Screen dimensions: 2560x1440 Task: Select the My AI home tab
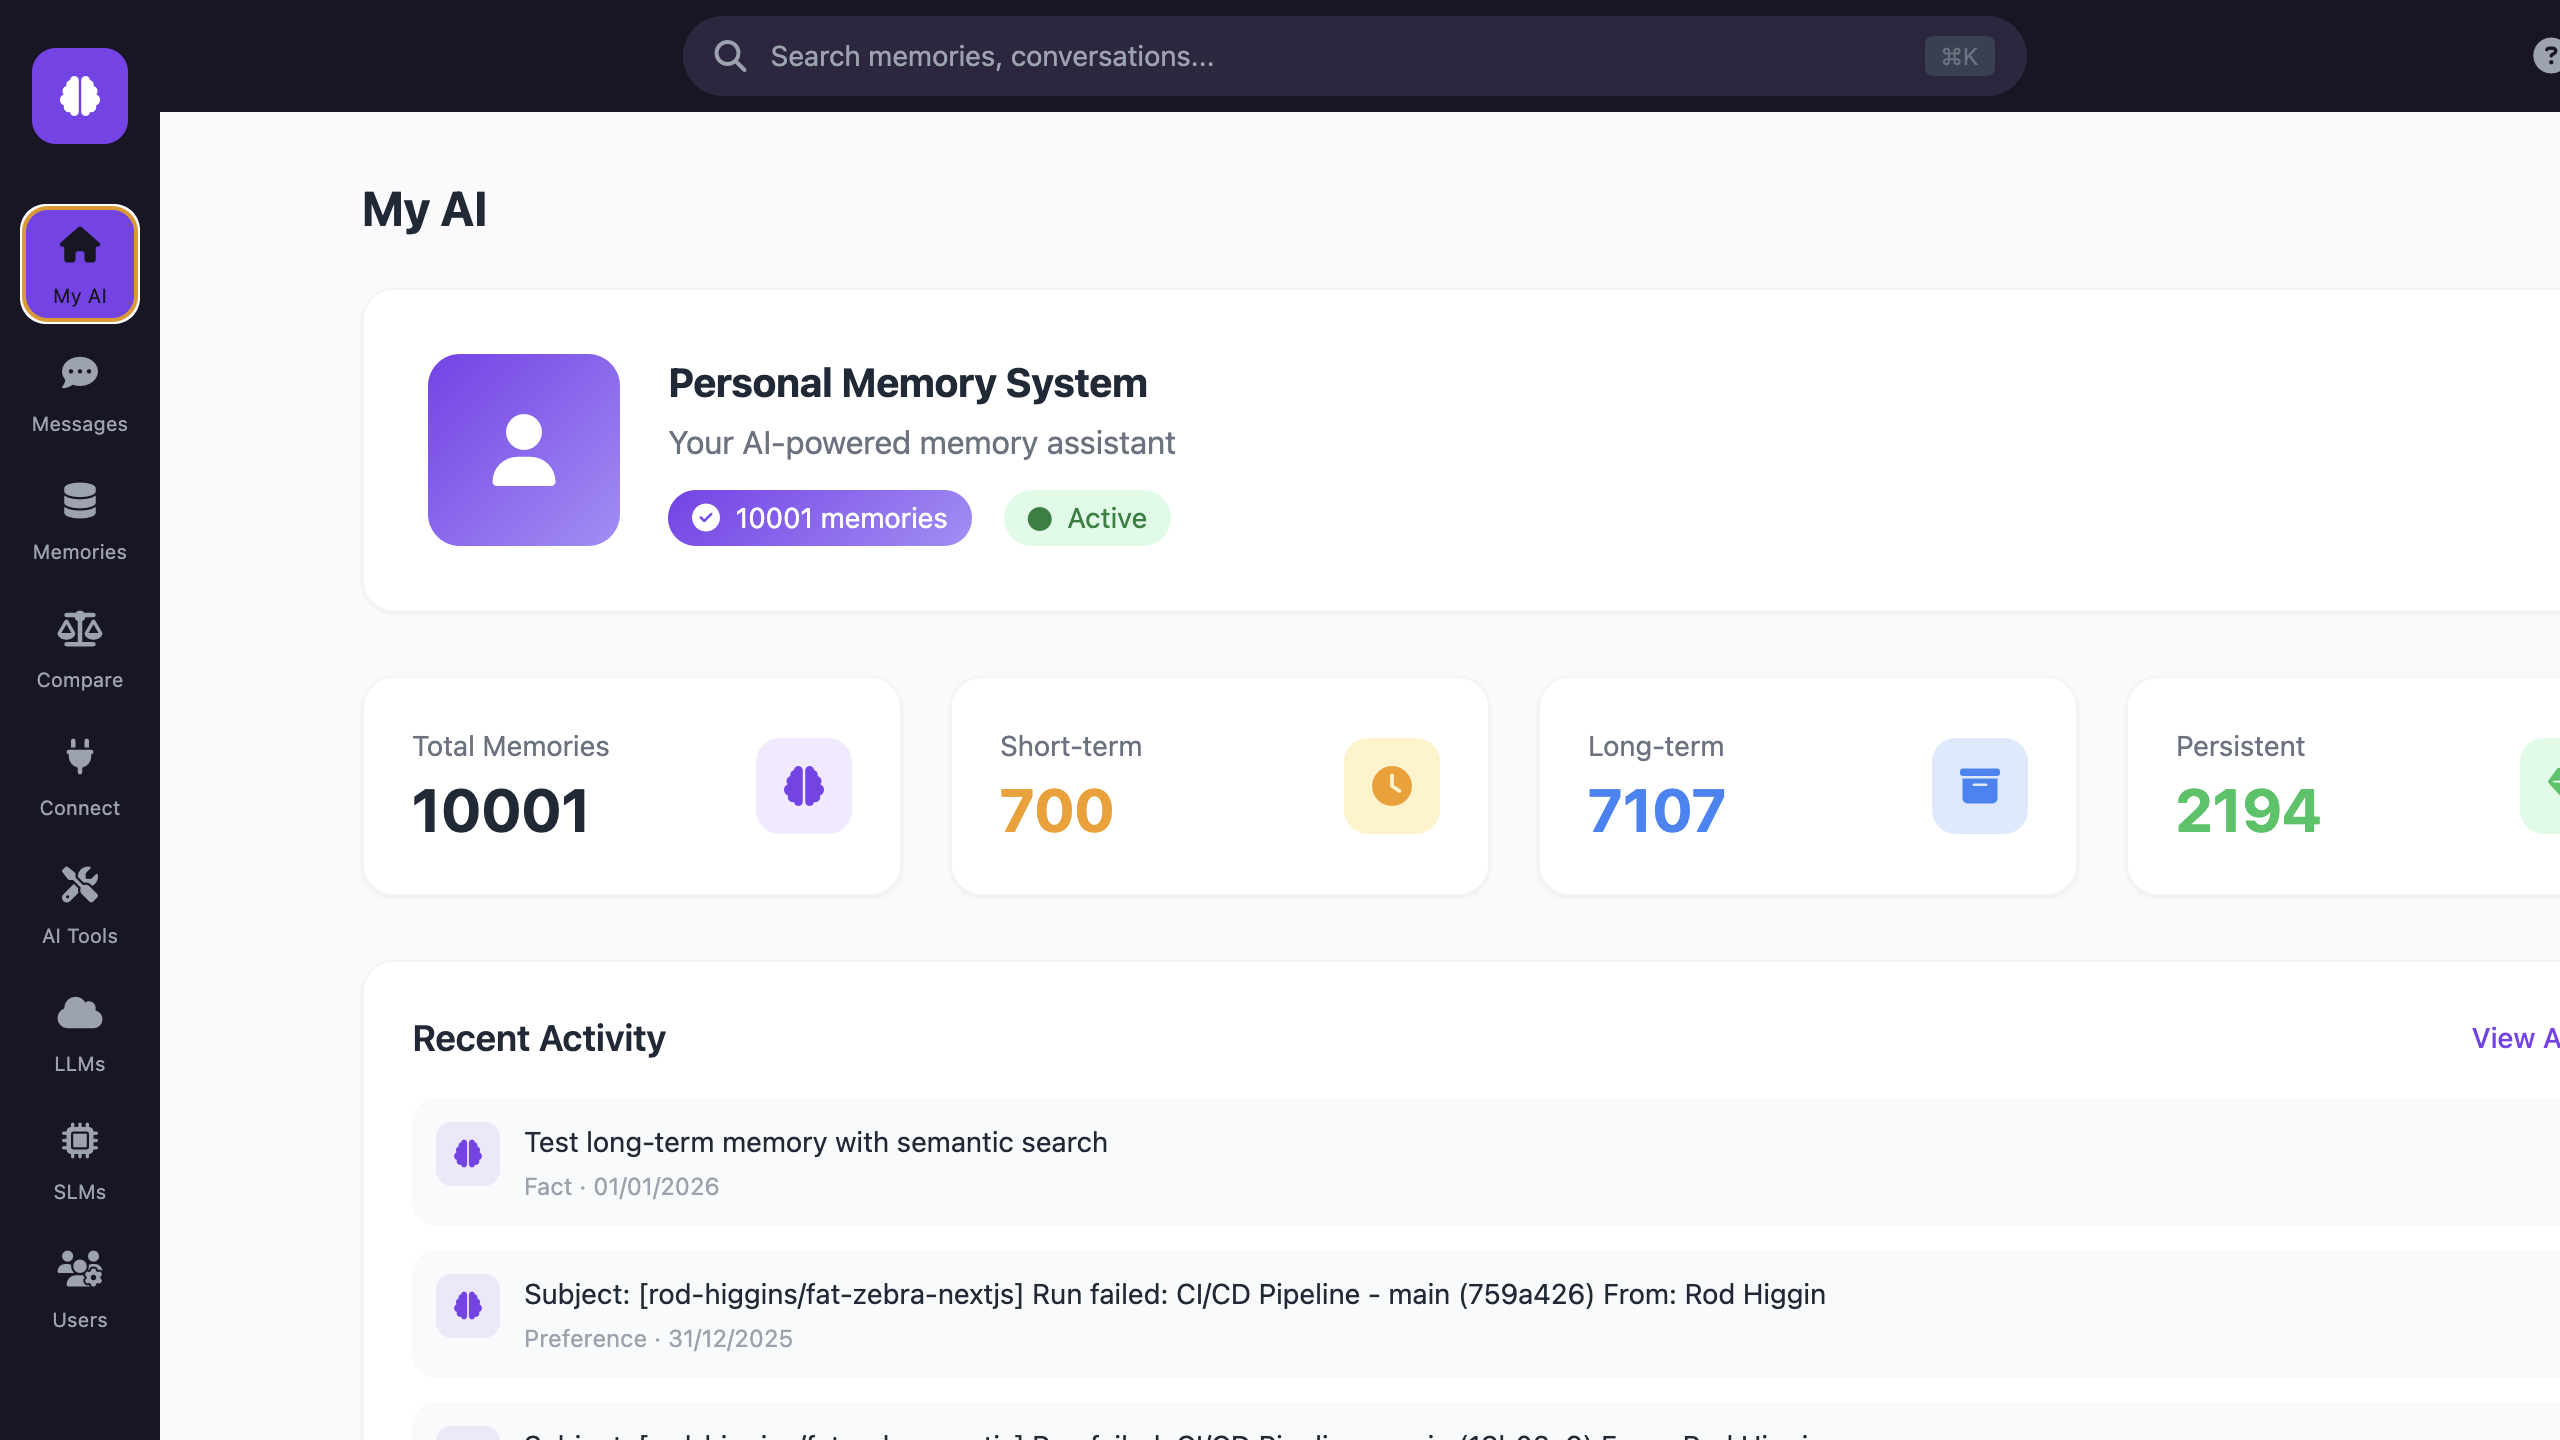tap(79, 264)
